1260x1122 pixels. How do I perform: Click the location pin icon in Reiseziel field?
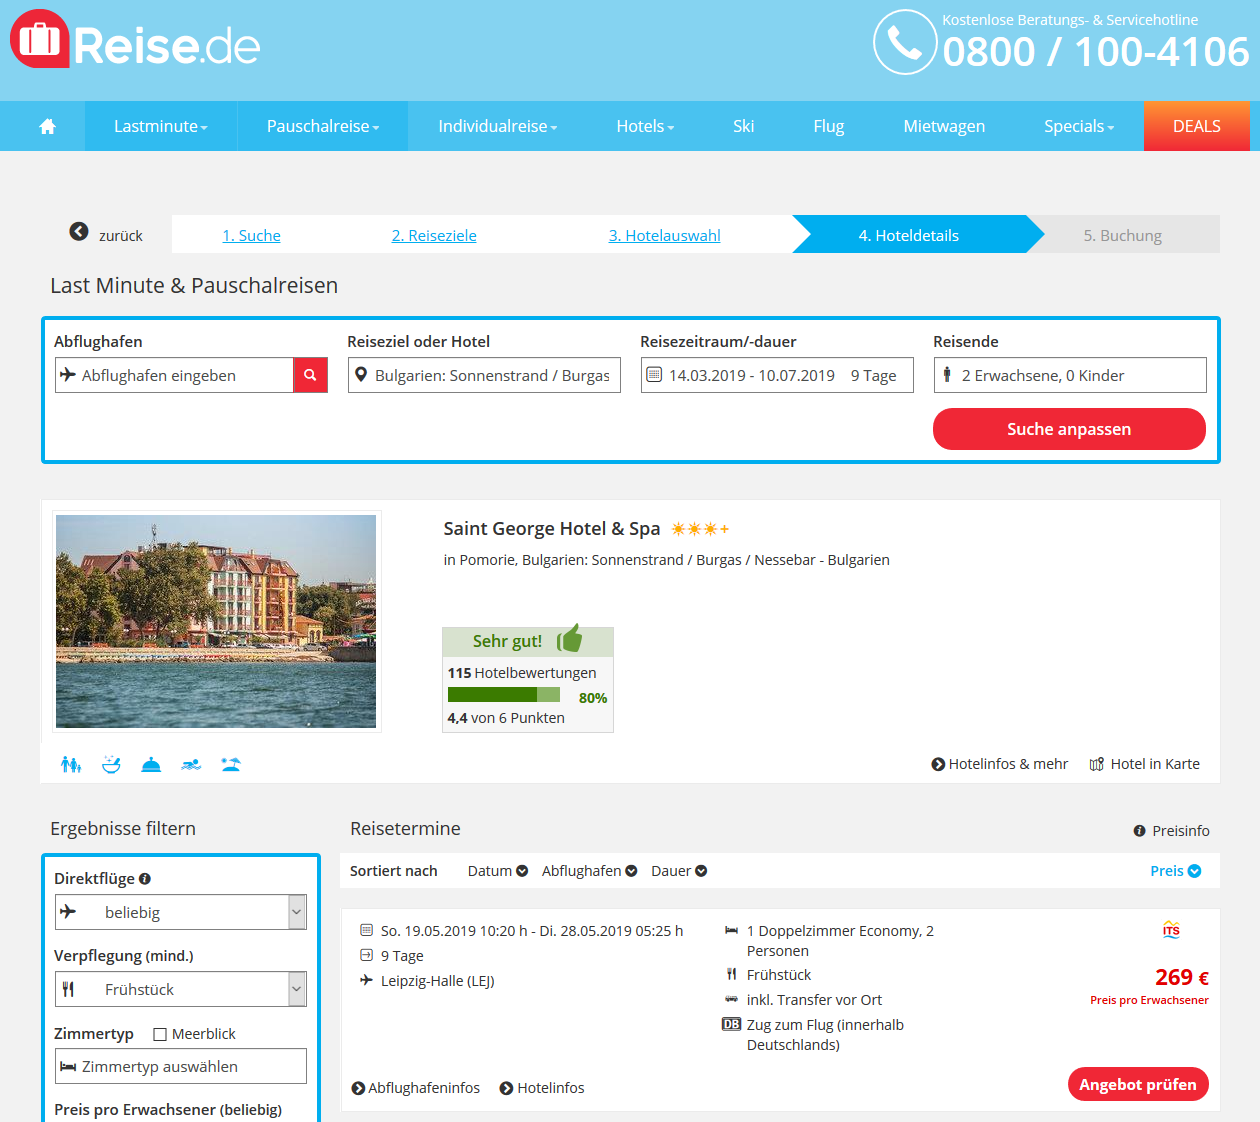361,375
